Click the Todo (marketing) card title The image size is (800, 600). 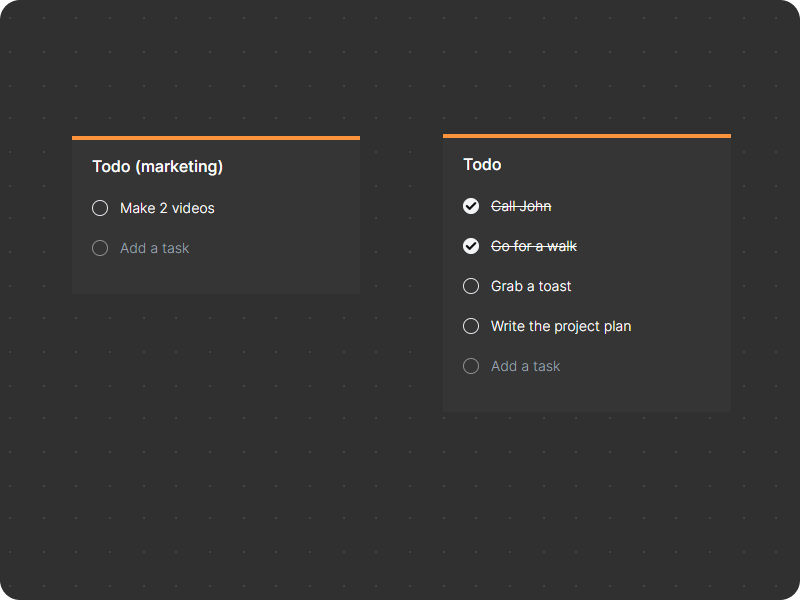[157, 166]
